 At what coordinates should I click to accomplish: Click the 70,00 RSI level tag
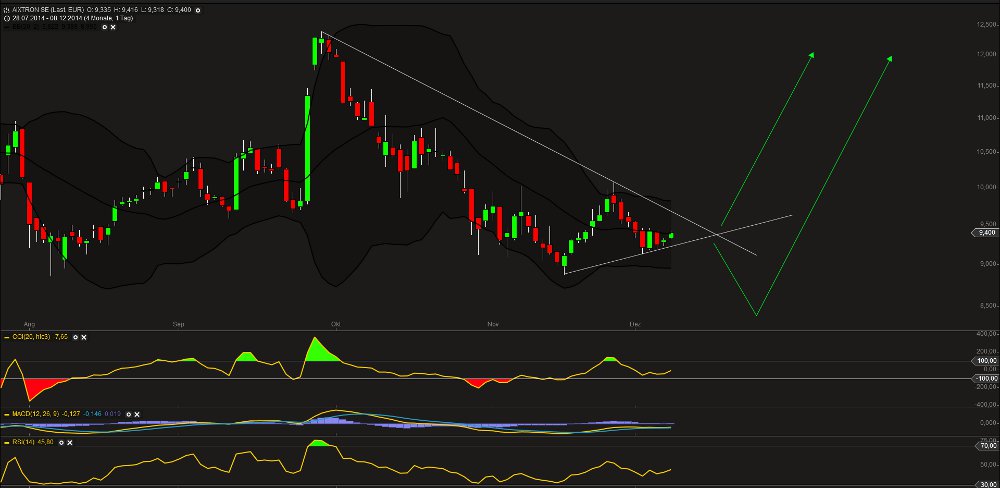pyautogui.click(x=987, y=446)
